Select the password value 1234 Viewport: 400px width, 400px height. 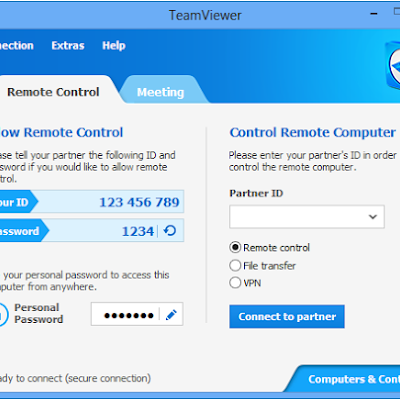coord(138,231)
